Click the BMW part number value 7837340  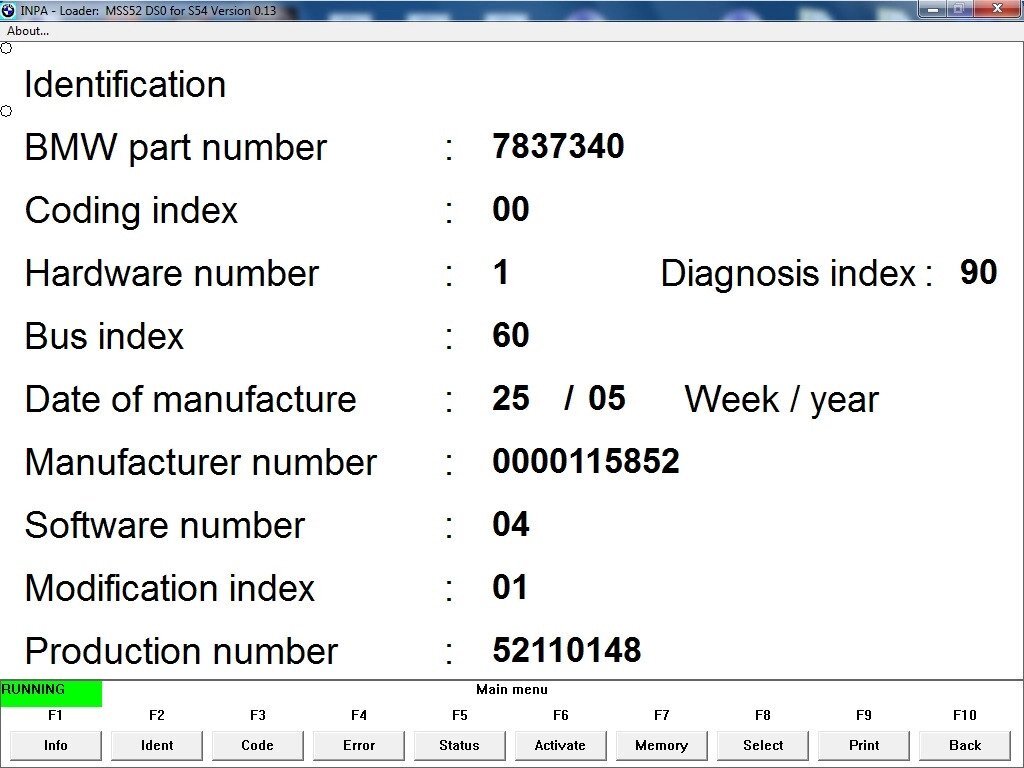558,147
